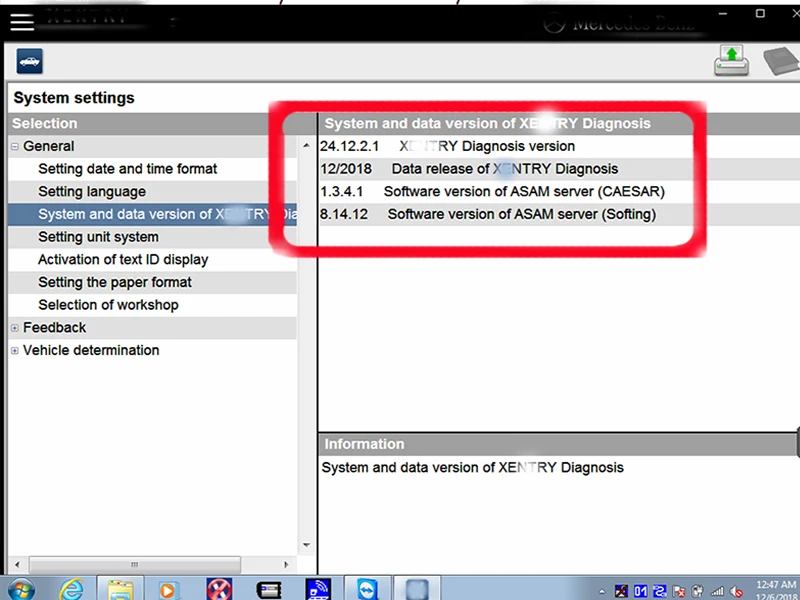
Task: Click the selection panel scroll up arrow
Action: 306,145
